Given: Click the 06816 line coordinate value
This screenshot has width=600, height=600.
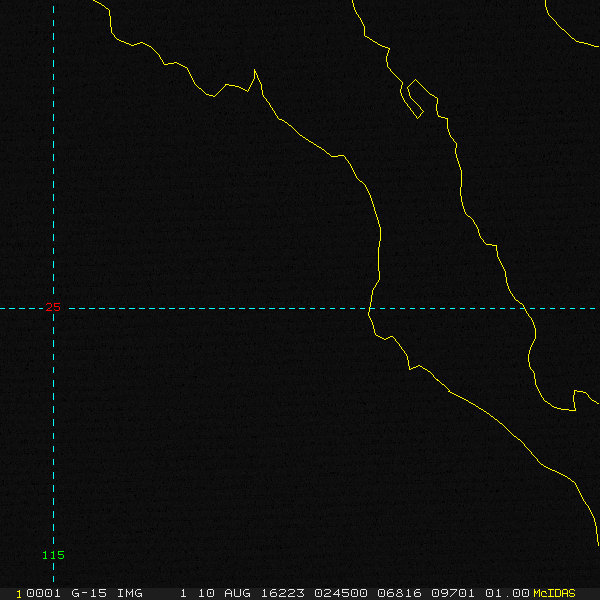Looking at the screenshot, I should click(x=399, y=593).
